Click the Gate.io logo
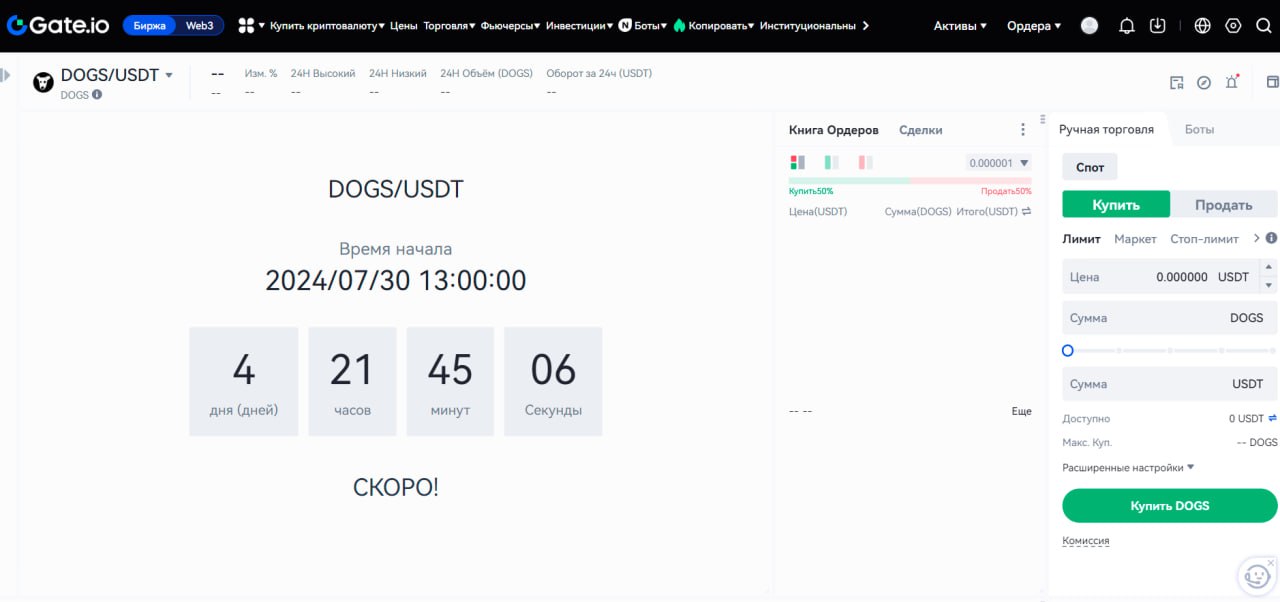The image size is (1280, 602). point(58,25)
